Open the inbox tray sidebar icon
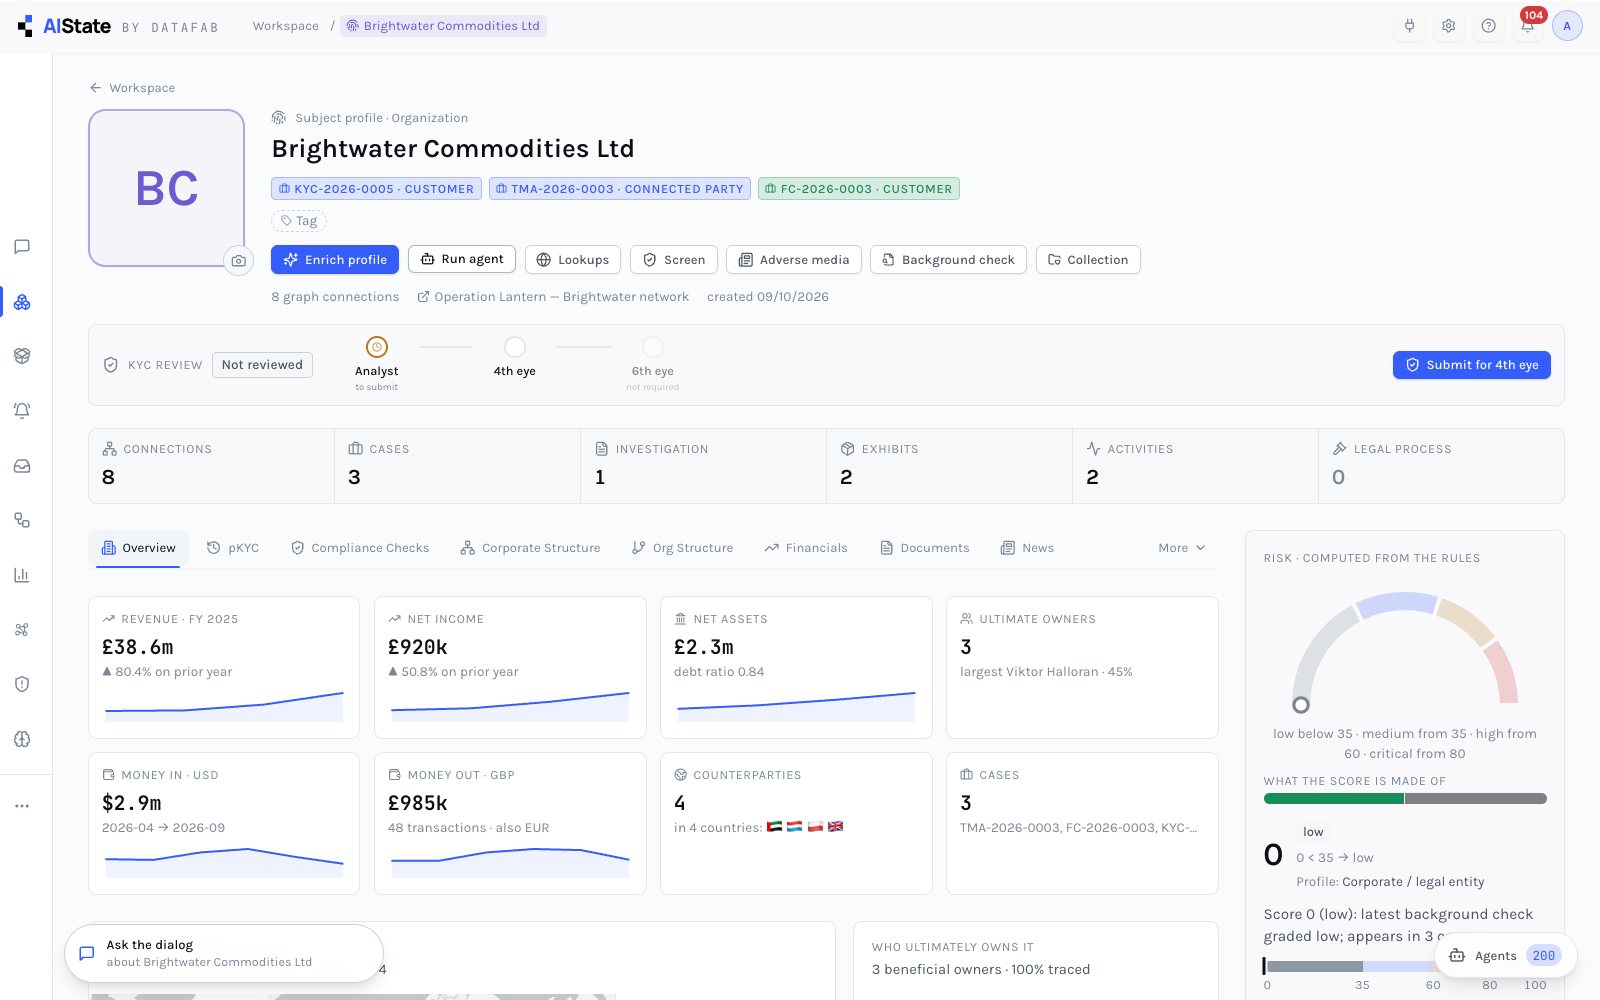 click(22, 466)
